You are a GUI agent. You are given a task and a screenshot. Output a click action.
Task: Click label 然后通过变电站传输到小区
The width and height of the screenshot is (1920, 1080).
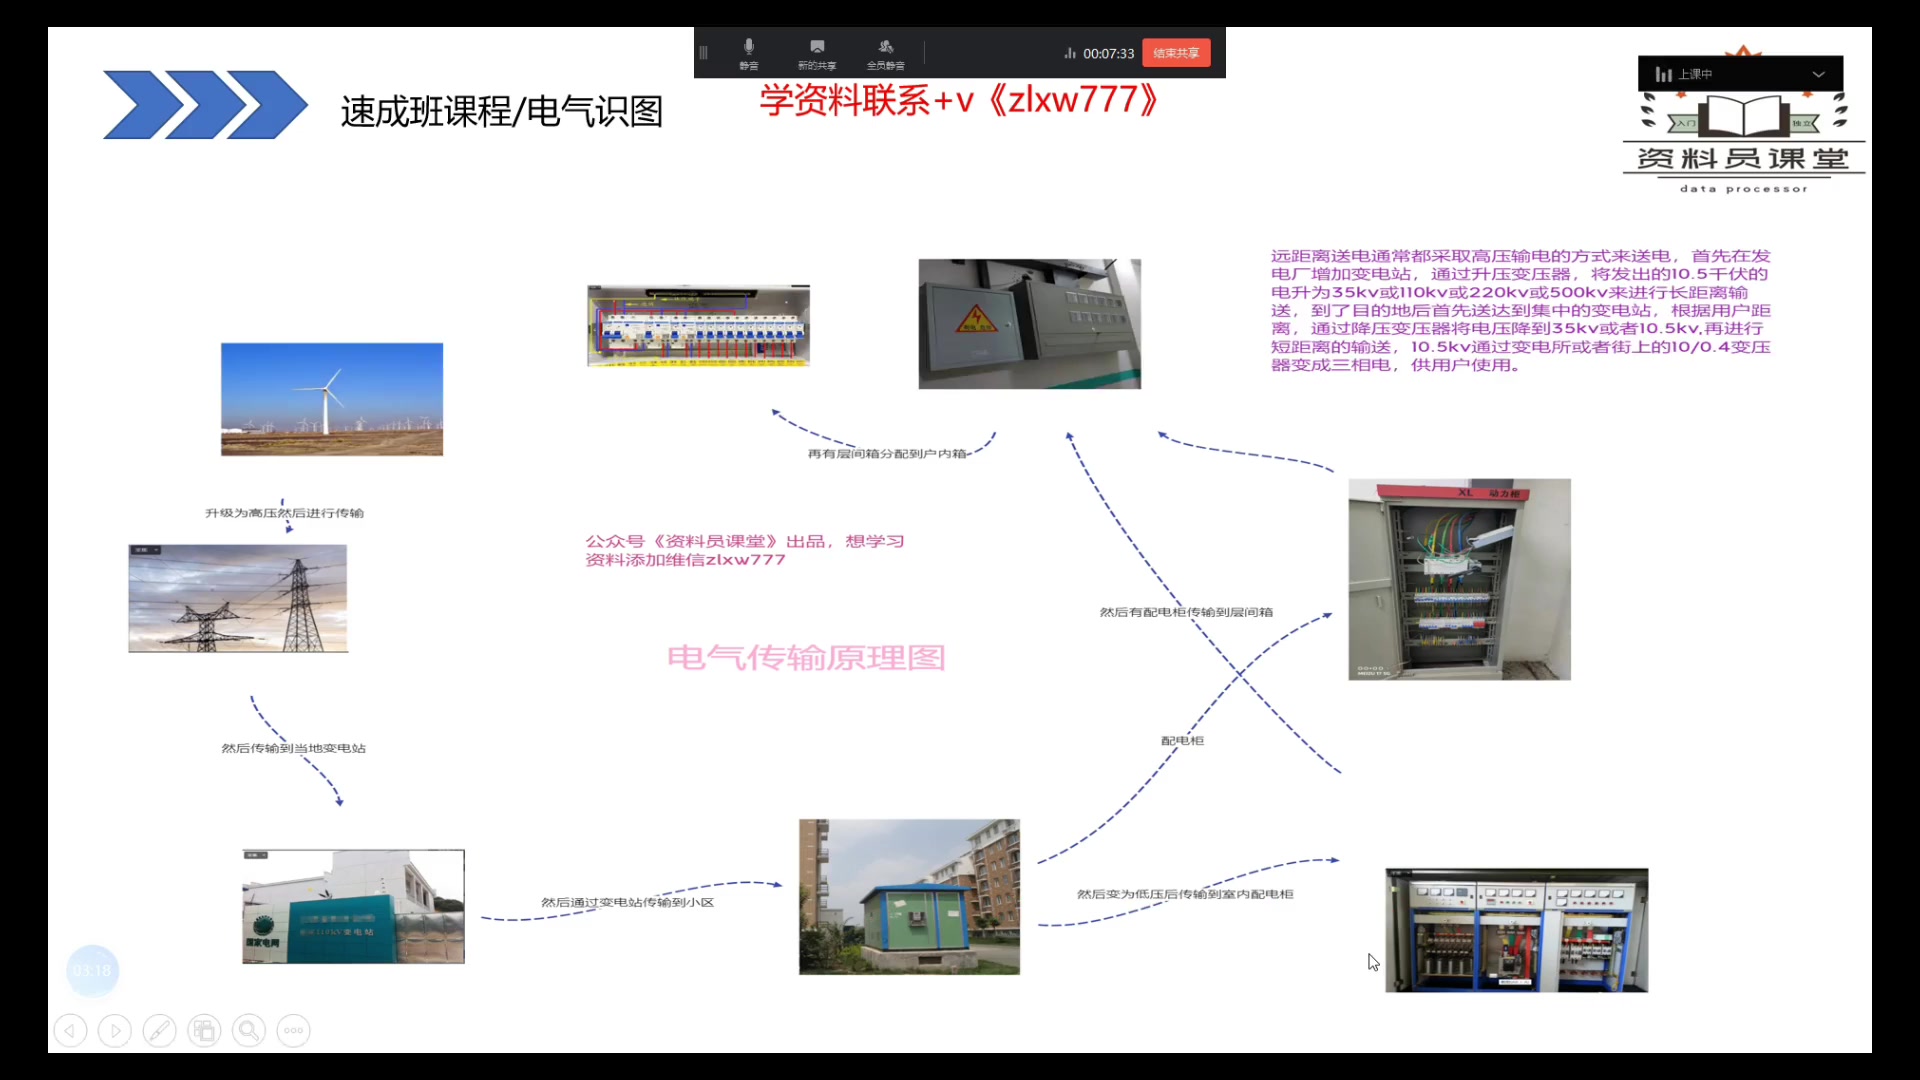click(627, 902)
